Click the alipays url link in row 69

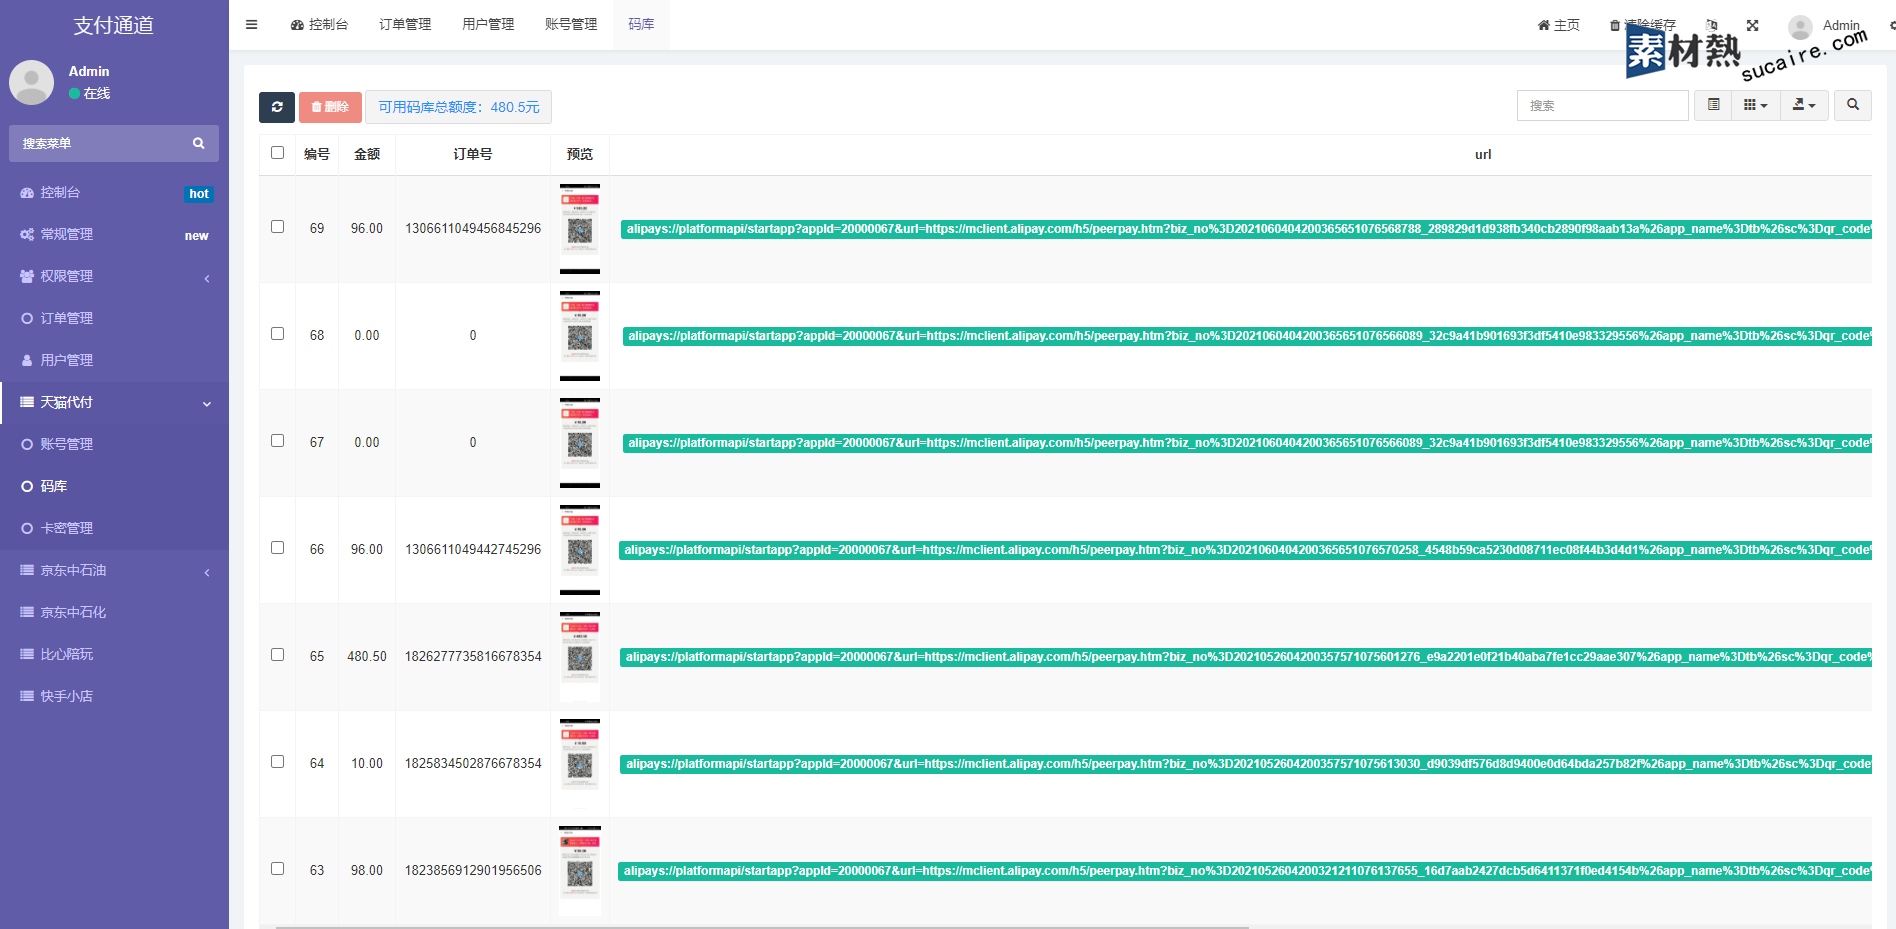1246,229
